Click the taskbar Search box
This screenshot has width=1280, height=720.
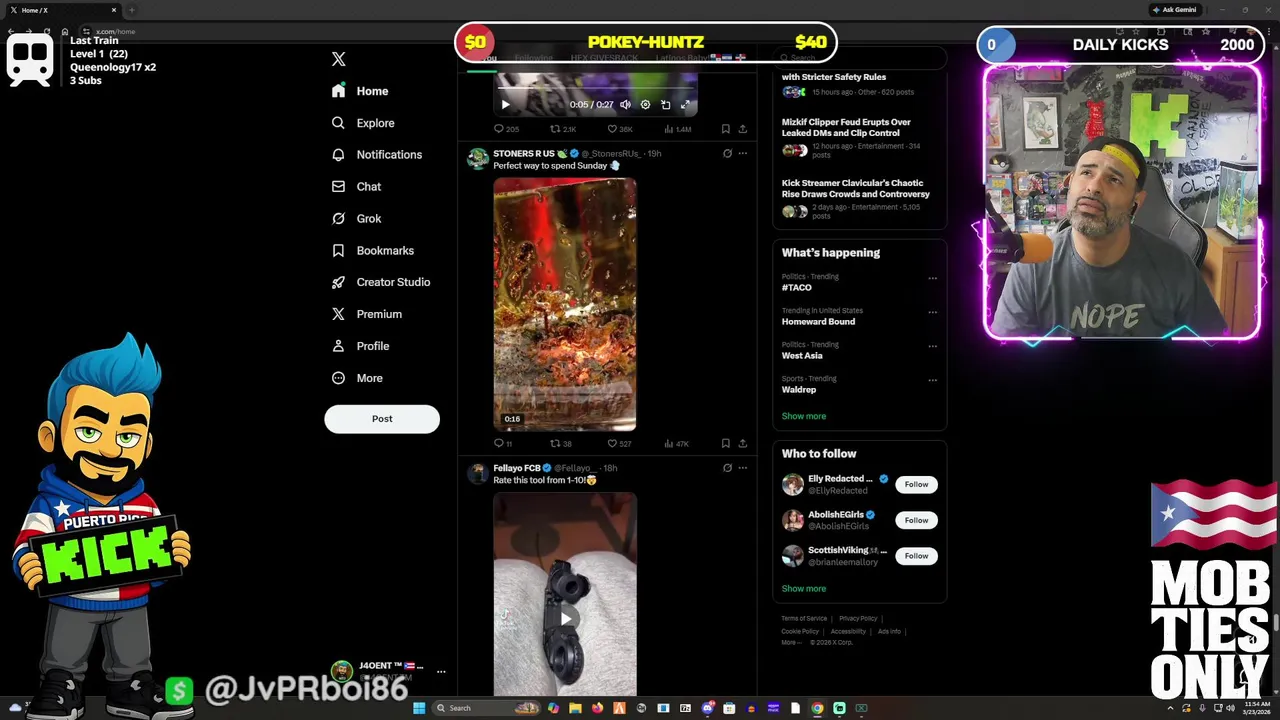coord(486,708)
